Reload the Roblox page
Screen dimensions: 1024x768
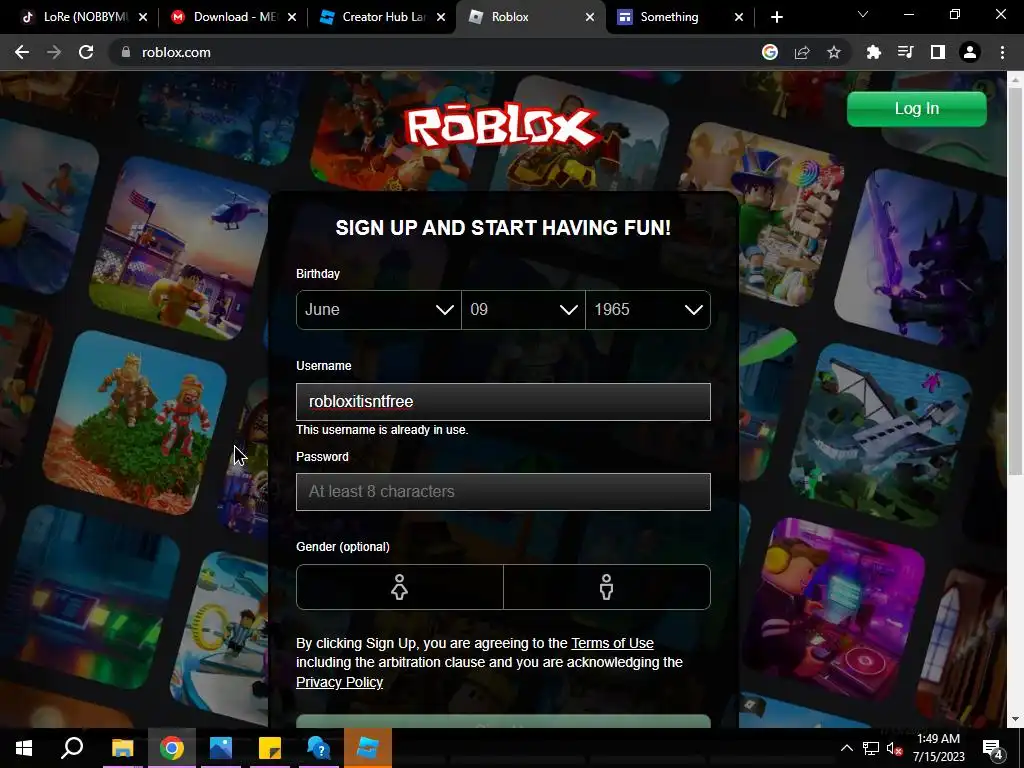pos(86,52)
